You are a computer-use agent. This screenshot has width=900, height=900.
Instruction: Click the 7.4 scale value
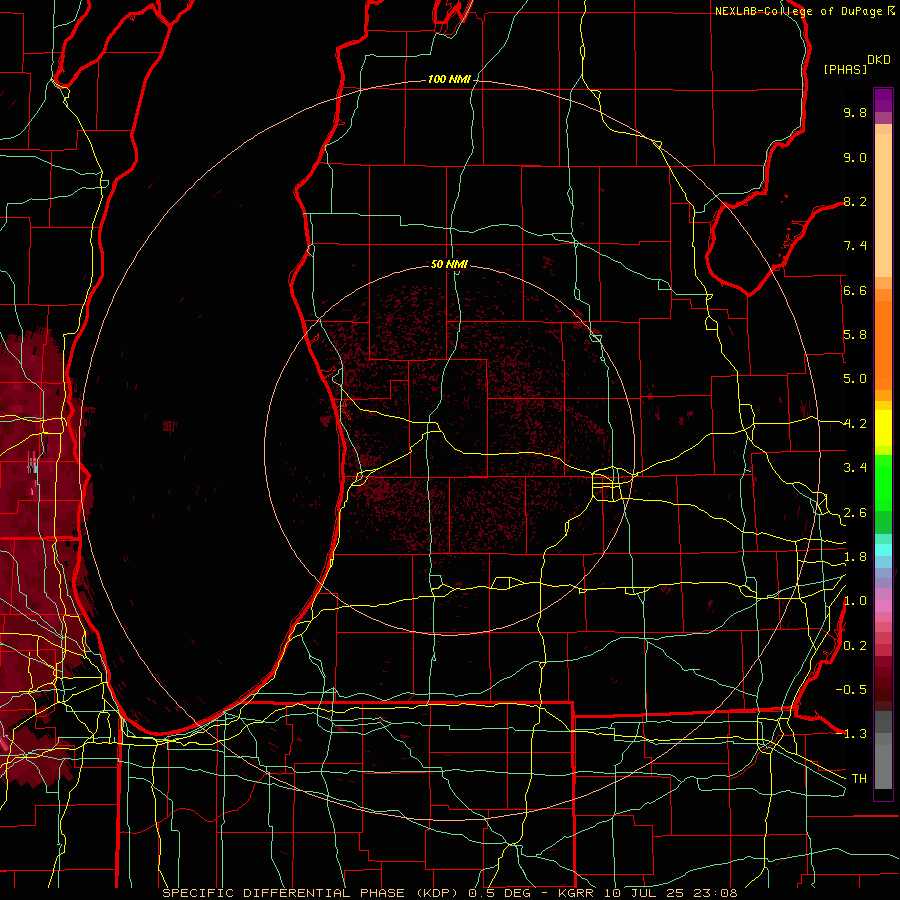click(855, 246)
